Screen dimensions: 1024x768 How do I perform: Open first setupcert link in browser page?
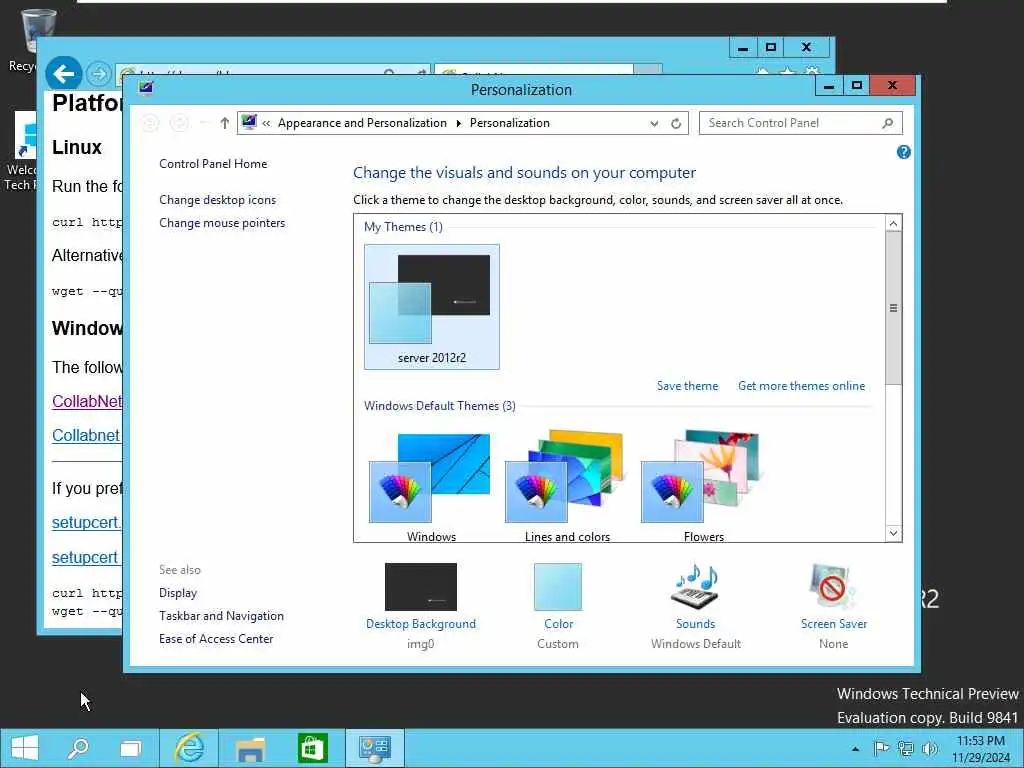(86, 522)
